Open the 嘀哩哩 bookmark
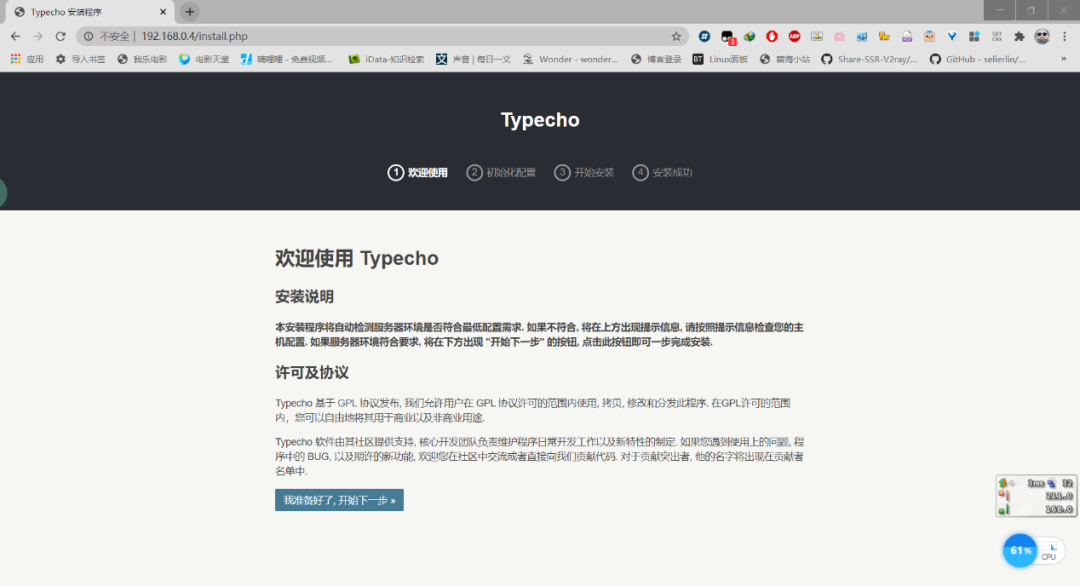Screen dimensions: 1080x586 (286, 59)
